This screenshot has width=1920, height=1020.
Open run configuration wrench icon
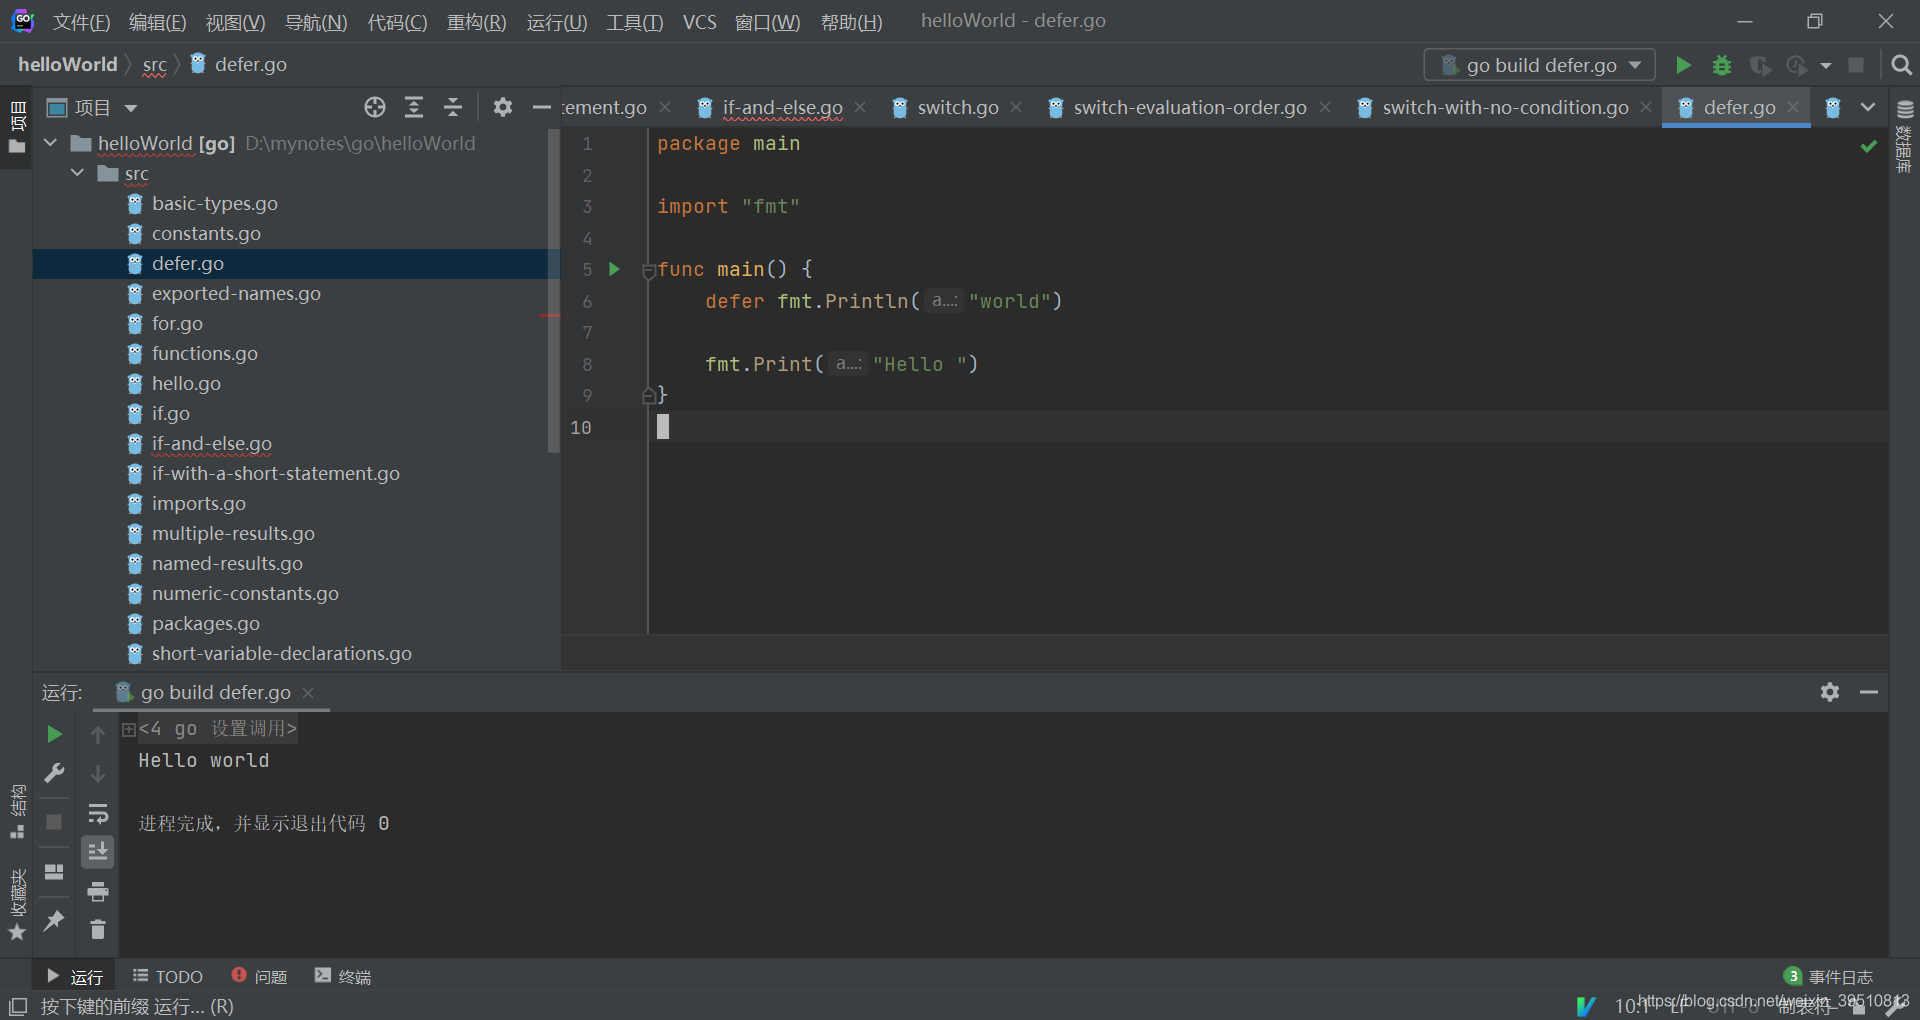[x=54, y=773]
